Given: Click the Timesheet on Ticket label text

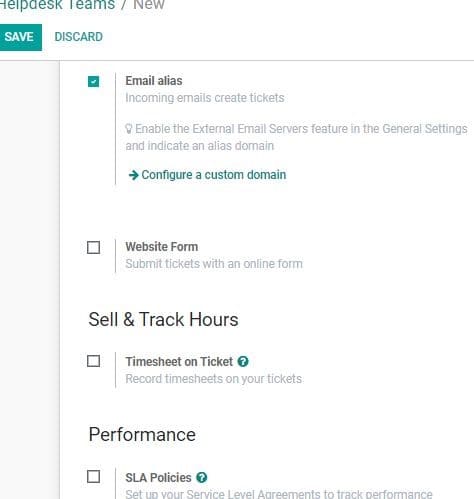Looking at the screenshot, I should tap(179, 362).
